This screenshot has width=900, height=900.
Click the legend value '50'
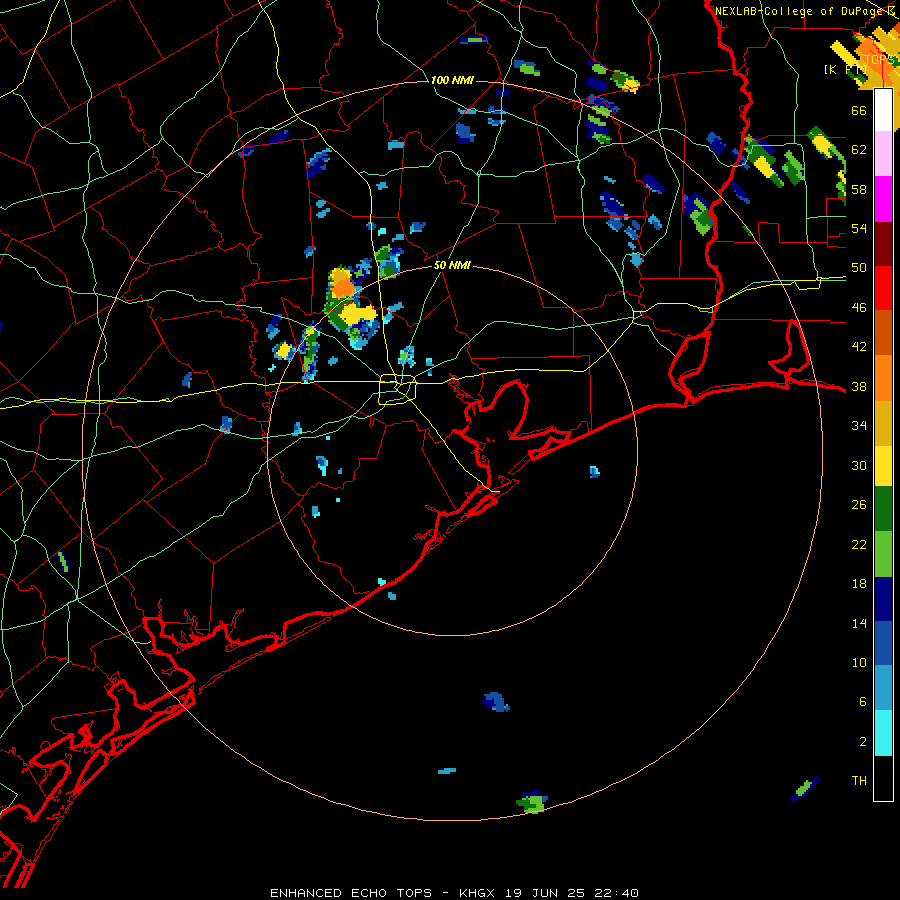[x=859, y=268]
